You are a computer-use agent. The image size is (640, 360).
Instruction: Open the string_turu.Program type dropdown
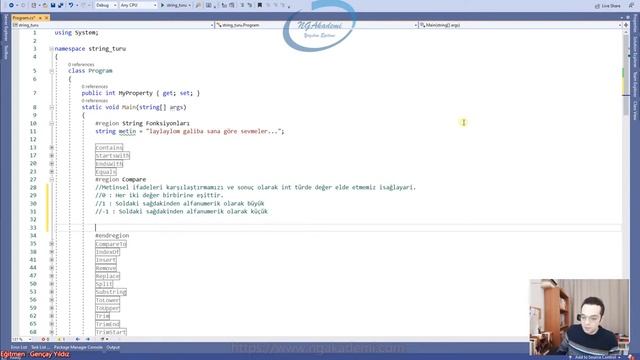[x=317, y=25]
